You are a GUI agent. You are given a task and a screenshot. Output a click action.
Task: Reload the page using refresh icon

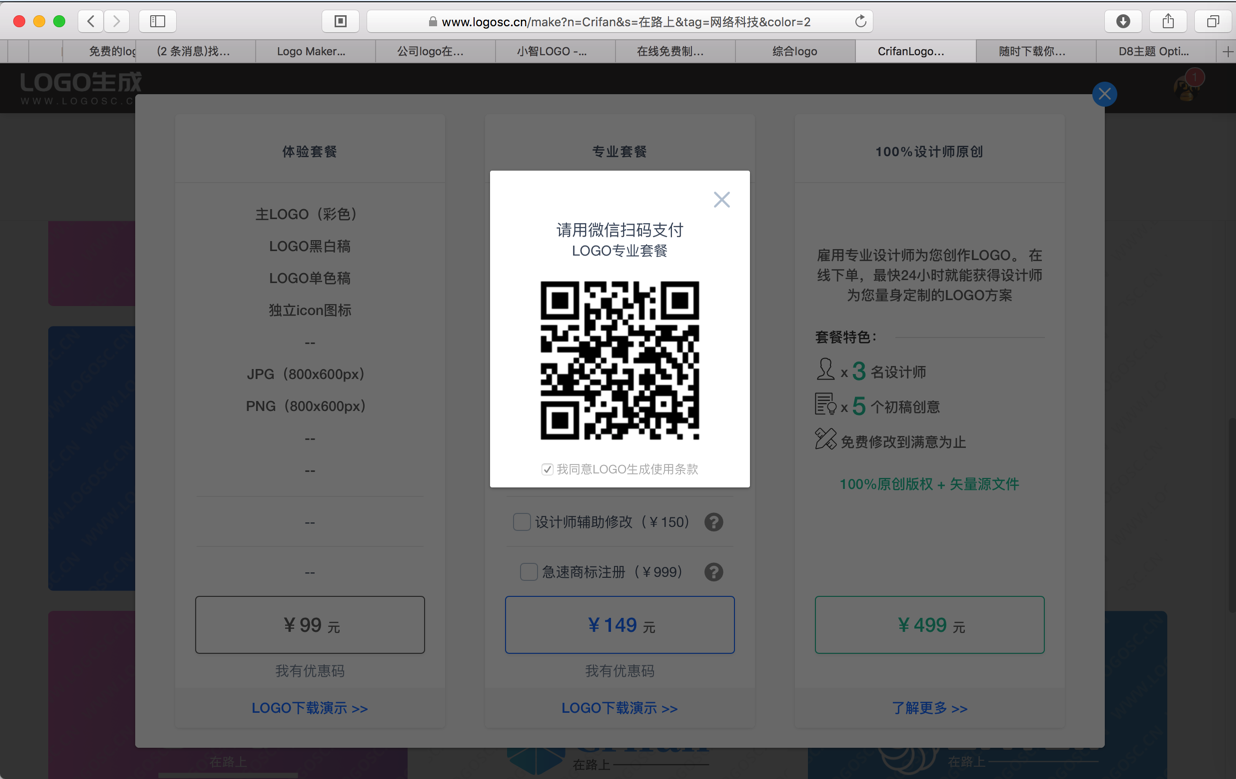(860, 21)
